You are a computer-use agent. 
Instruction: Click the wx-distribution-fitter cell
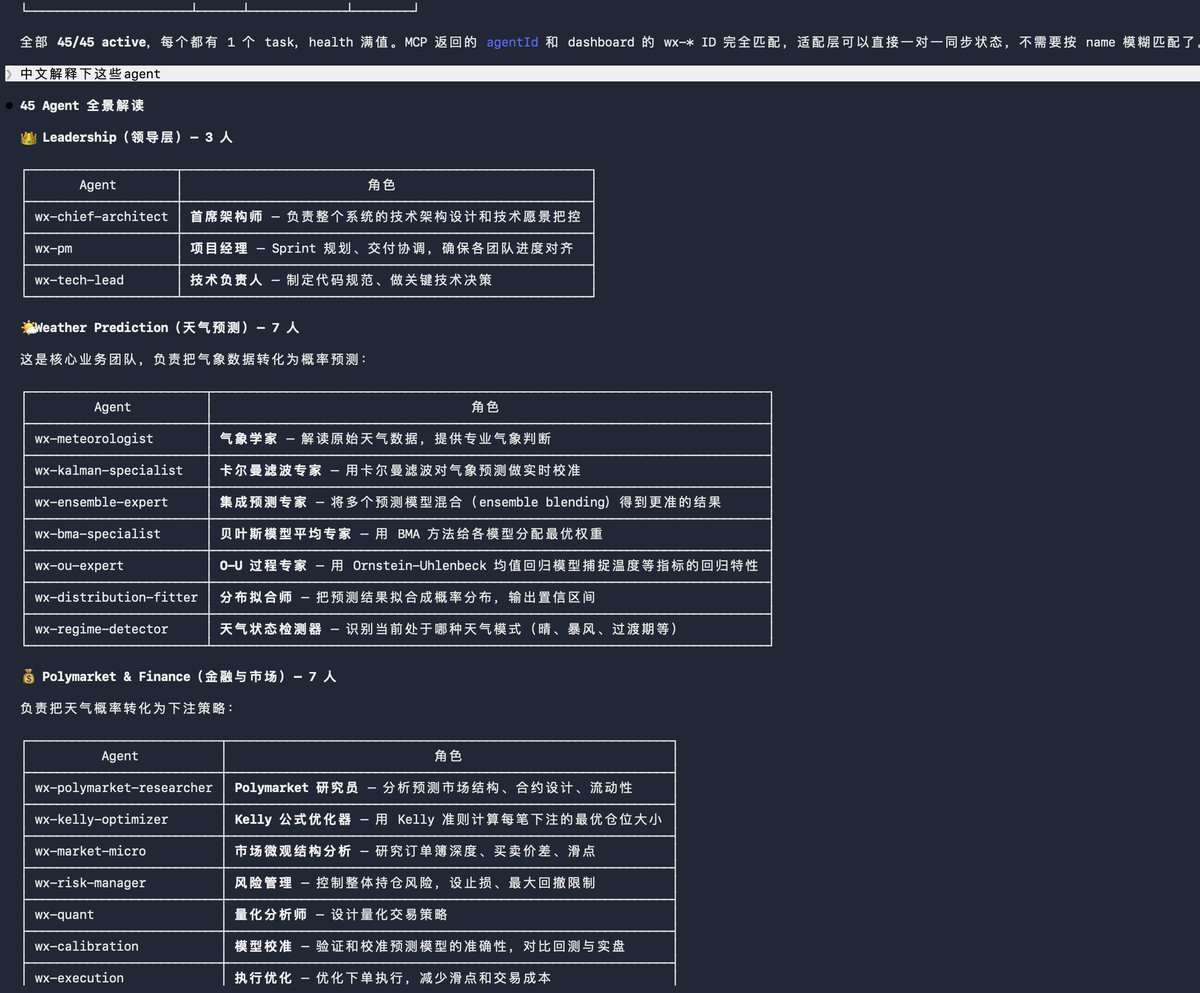[116, 597]
